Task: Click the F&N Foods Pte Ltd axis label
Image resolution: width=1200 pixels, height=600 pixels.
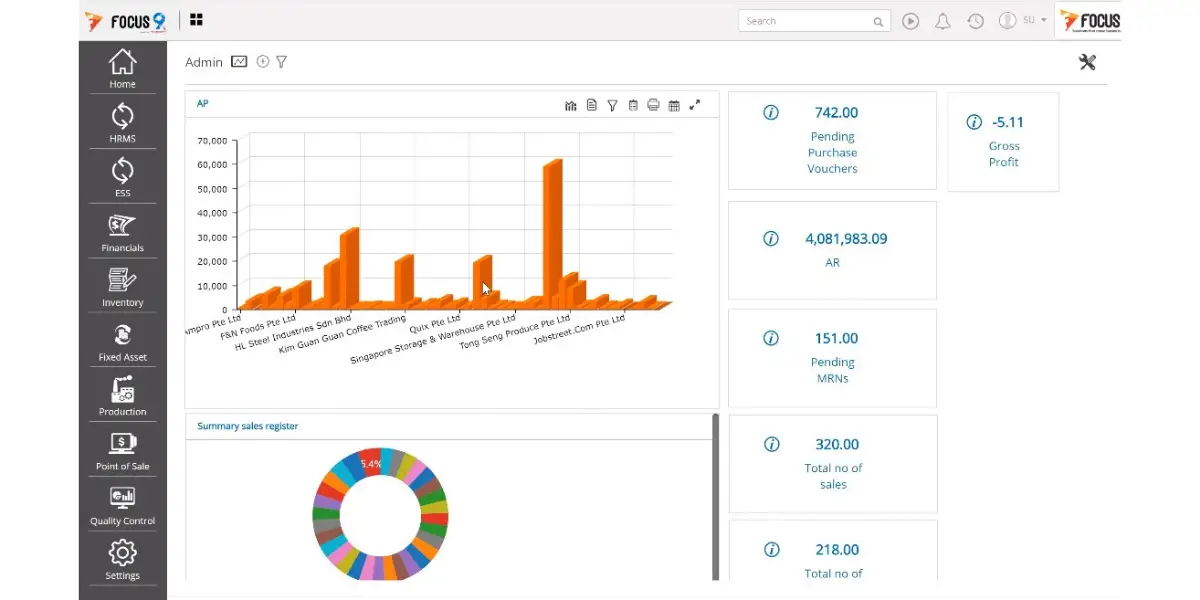Action: point(258,327)
